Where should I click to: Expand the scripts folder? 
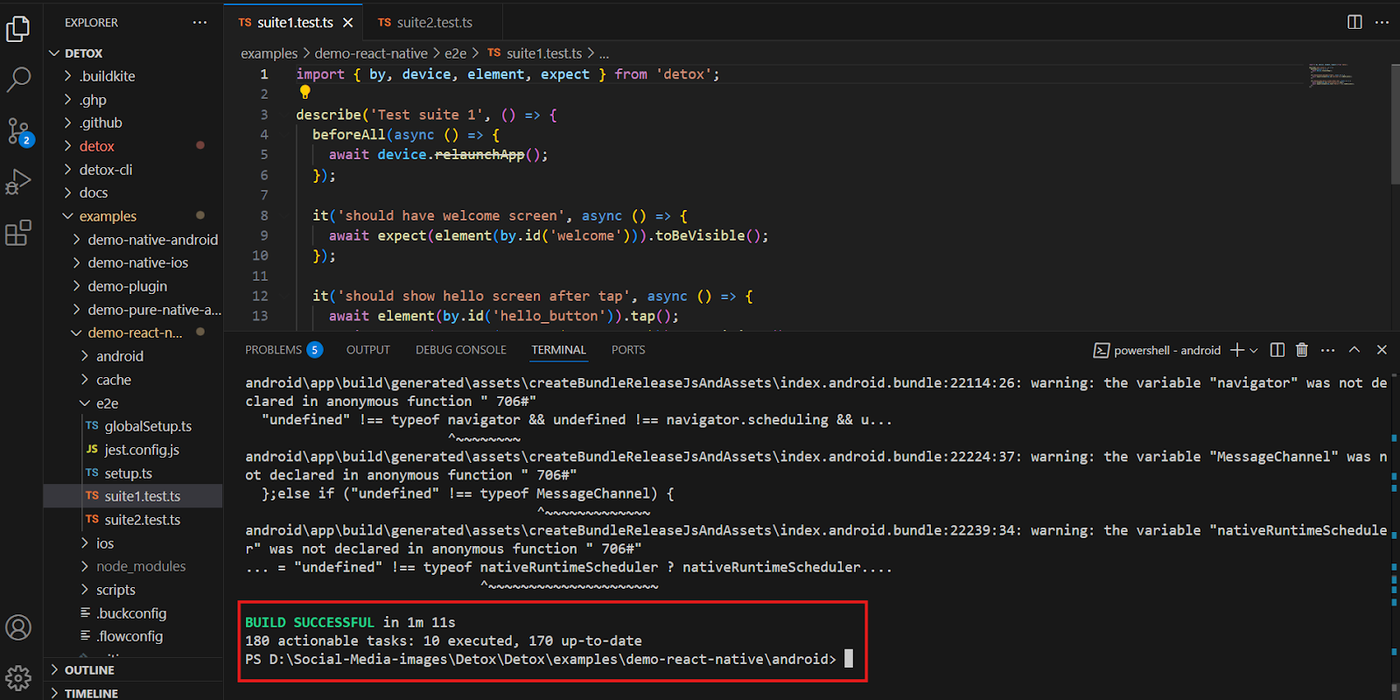click(133, 590)
